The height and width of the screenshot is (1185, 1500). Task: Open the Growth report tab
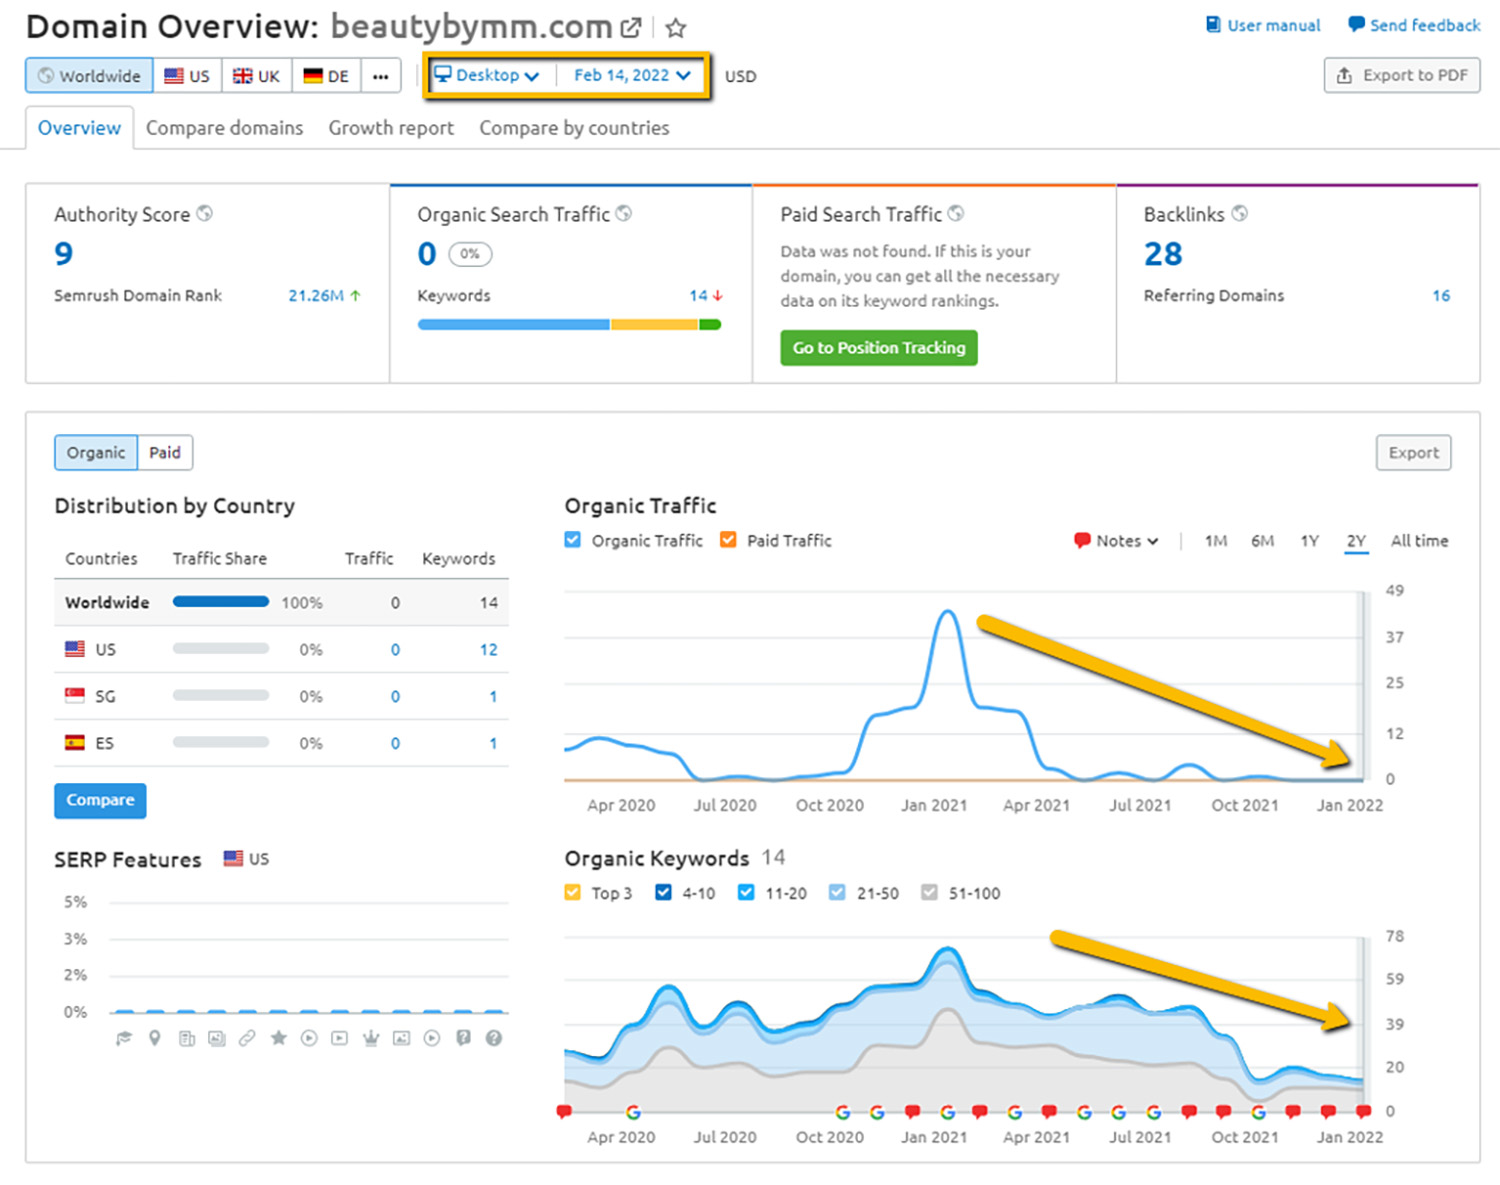(x=391, y=128)
